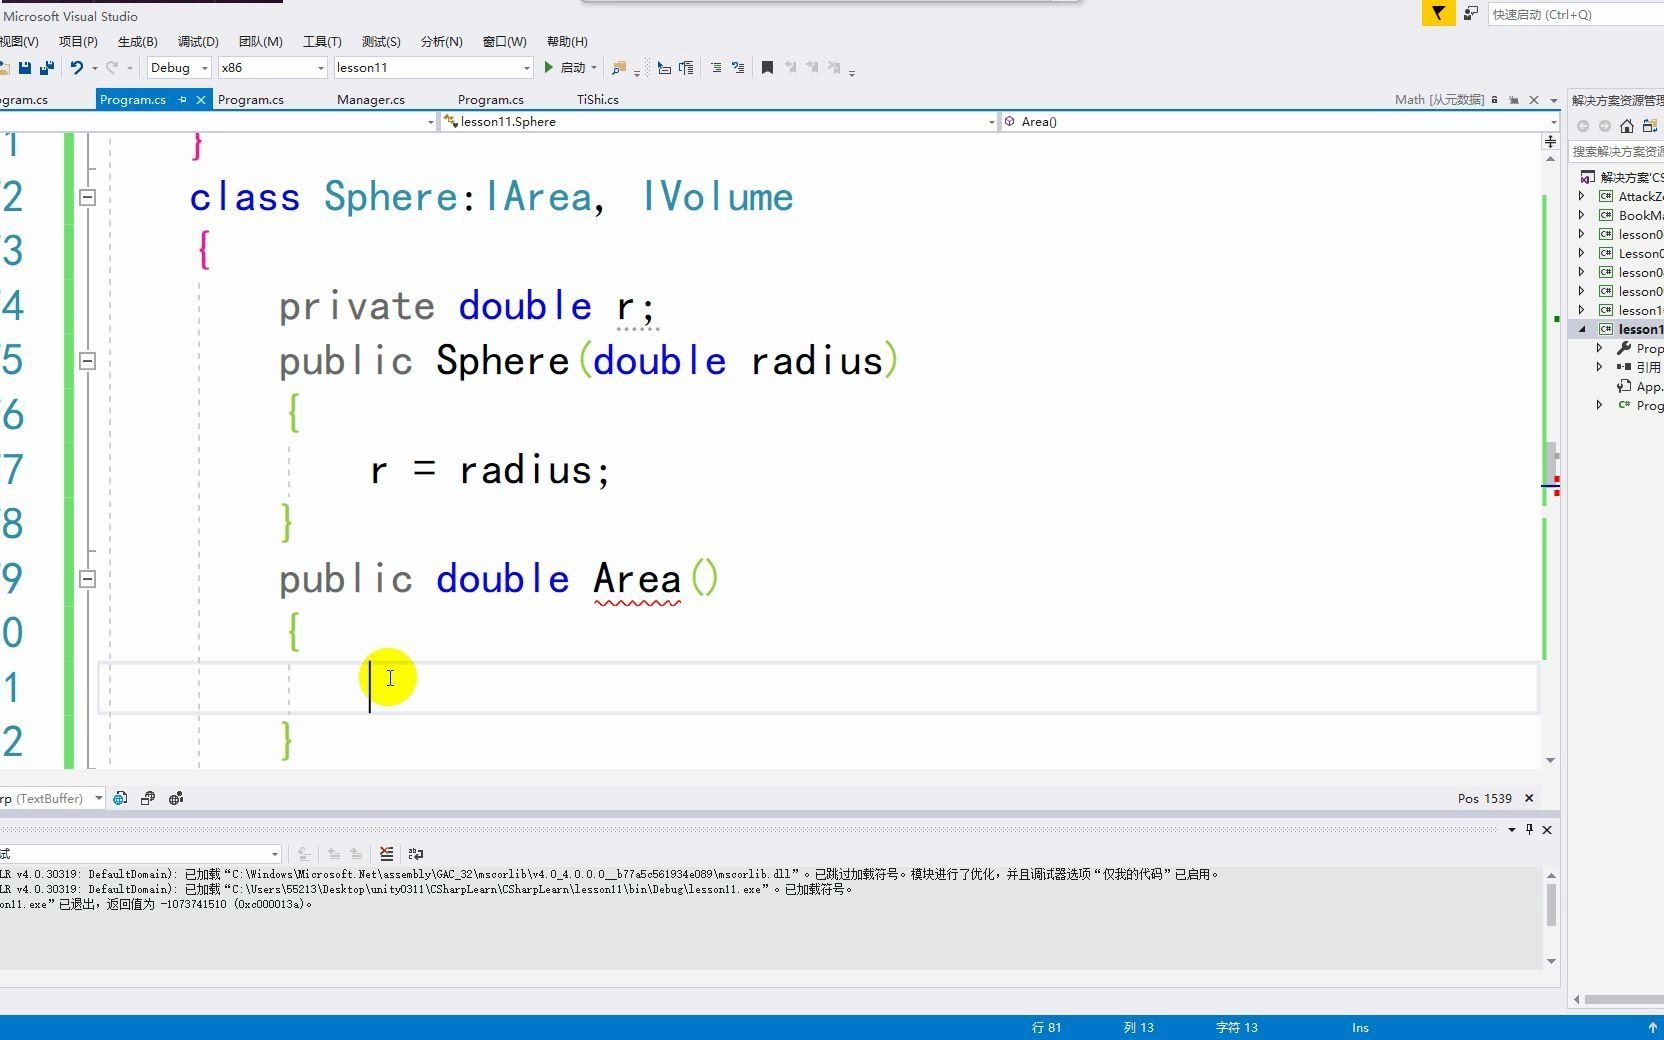Open the 生成(B) menu

(x=138, y=41)
